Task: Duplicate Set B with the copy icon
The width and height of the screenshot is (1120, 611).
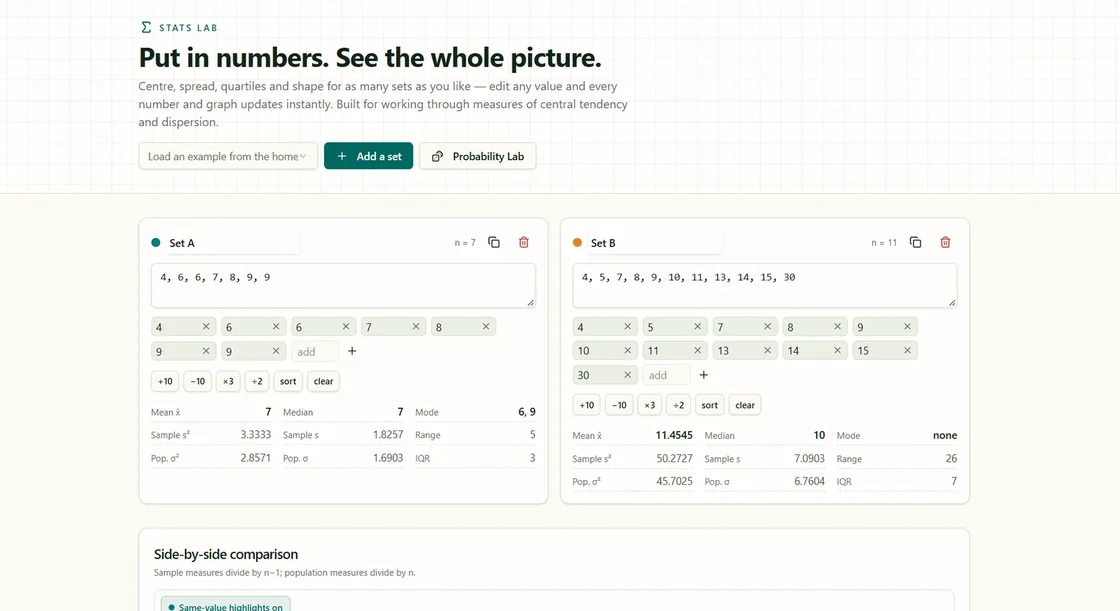Action: coord(915,242)
